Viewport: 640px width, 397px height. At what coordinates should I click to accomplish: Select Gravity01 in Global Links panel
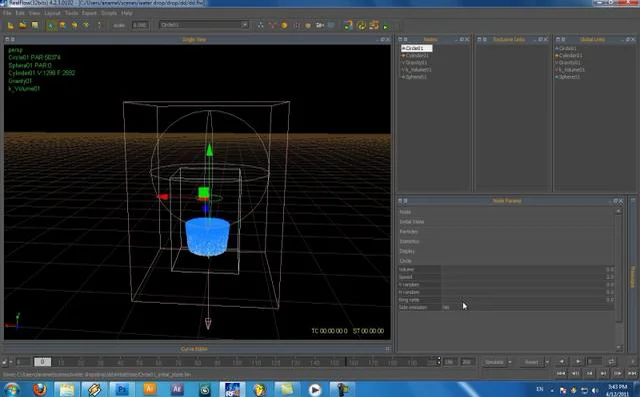(568, 62)
